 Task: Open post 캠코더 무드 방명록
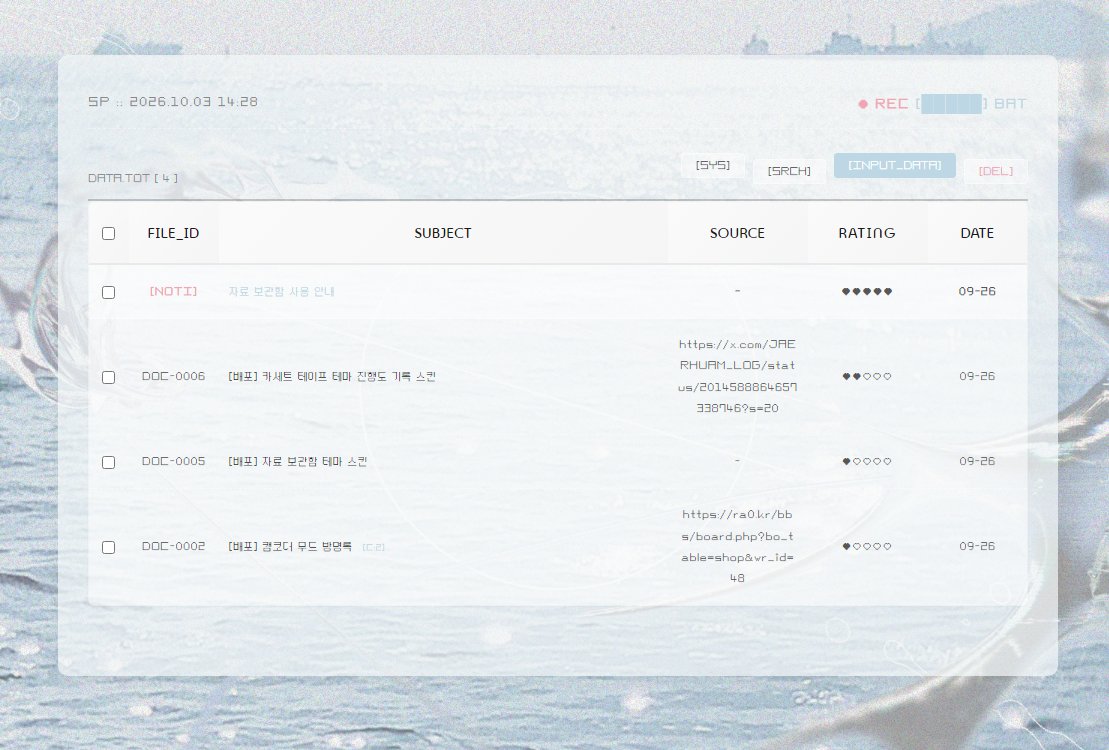[289, 546]
